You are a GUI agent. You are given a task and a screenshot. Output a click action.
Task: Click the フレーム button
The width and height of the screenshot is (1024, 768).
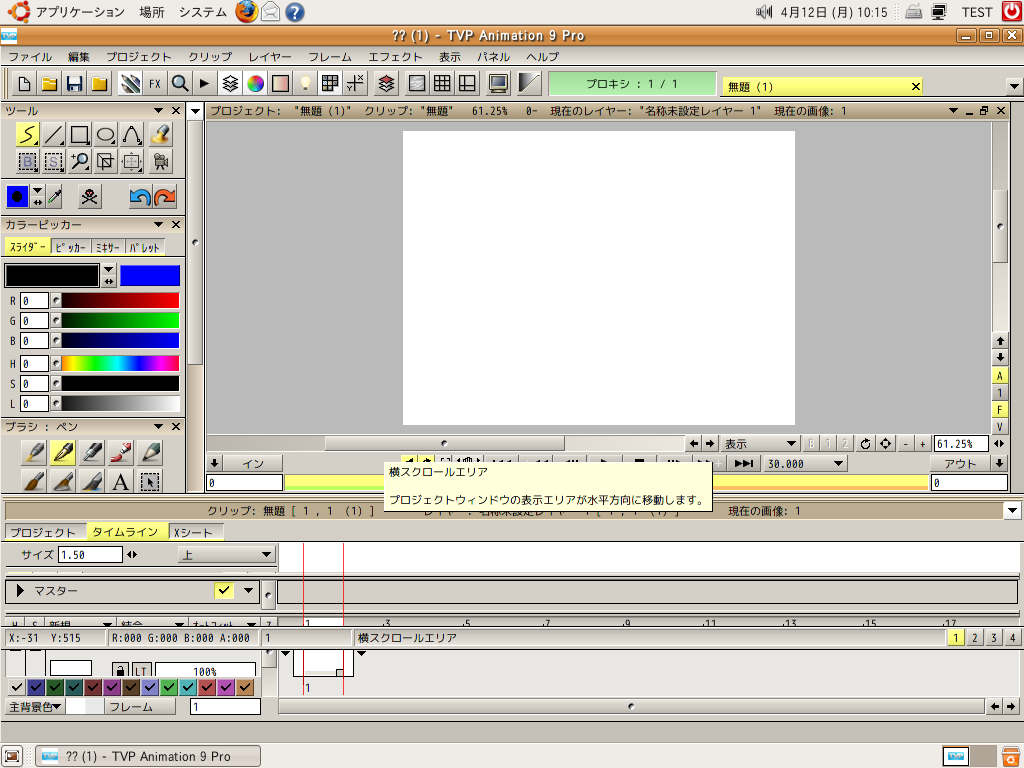[140, 707]
